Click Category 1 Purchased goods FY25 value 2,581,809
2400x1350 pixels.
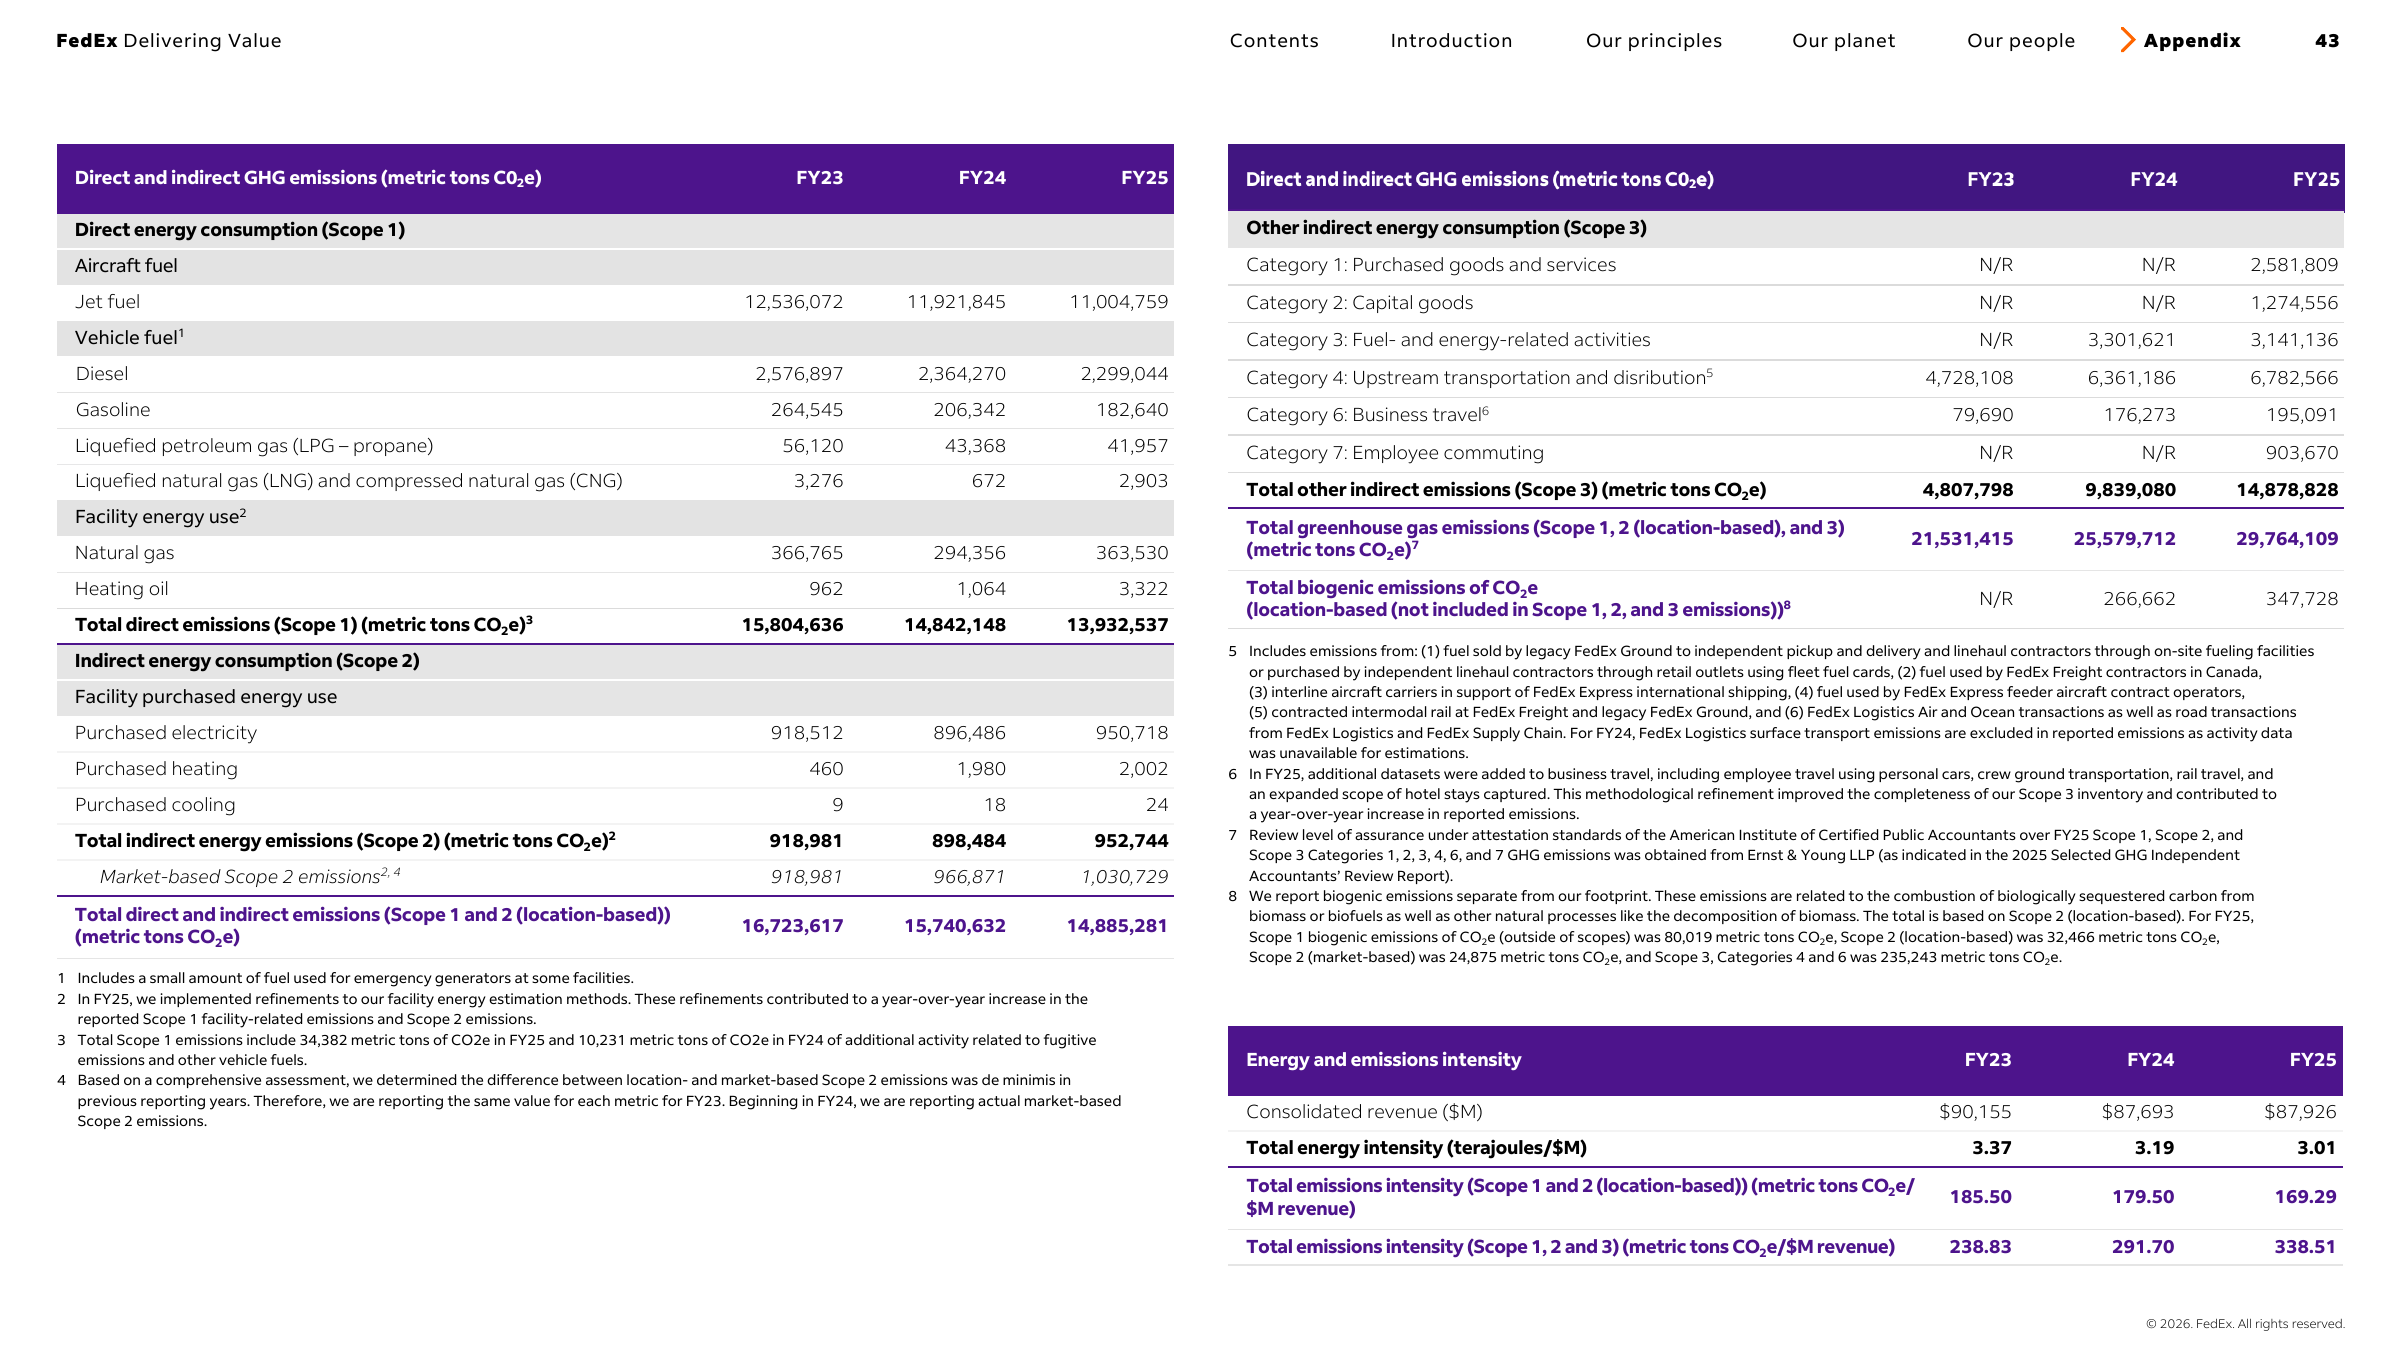[2294, 265]
